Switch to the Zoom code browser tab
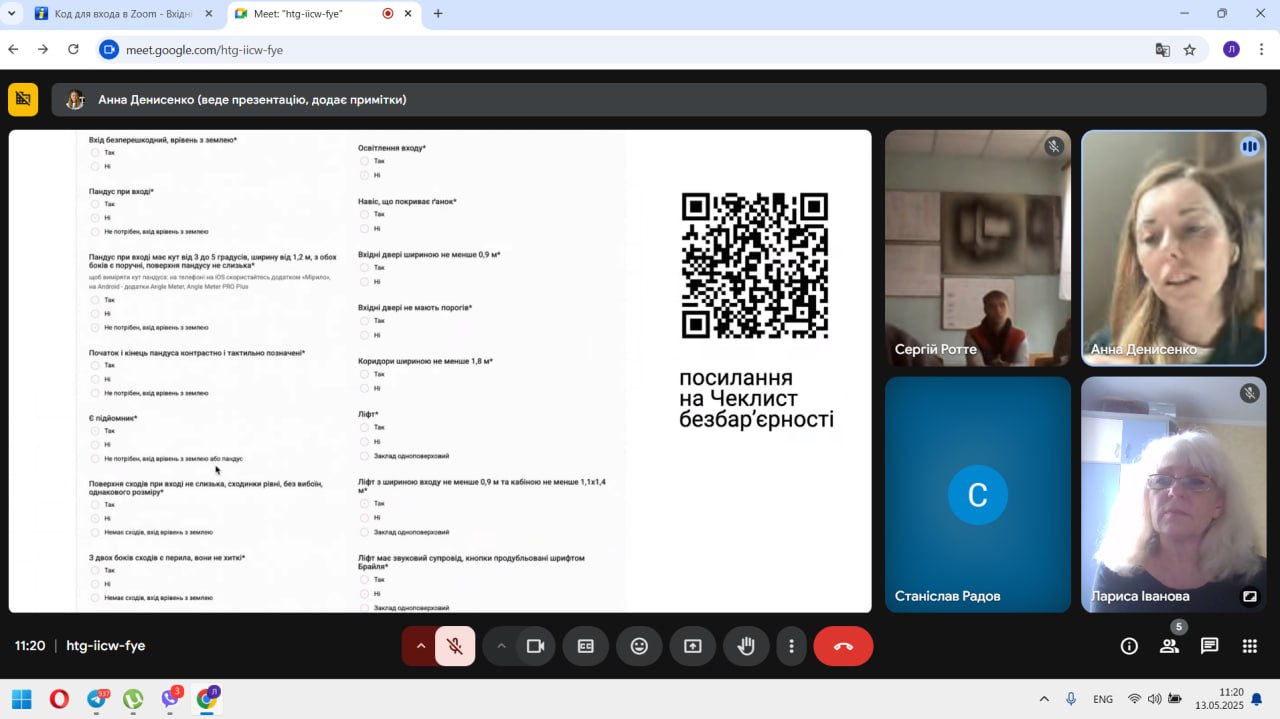 (125, 14)
